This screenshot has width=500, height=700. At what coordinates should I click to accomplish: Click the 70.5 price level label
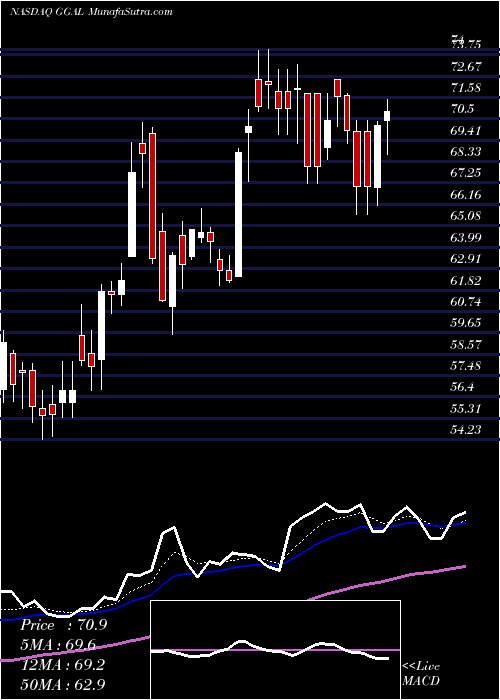pos(463,109)
